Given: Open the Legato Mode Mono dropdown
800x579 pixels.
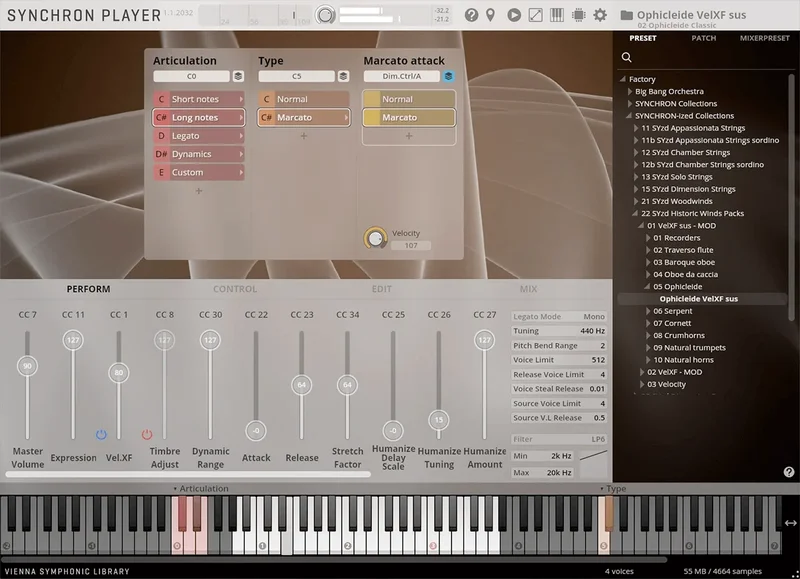Looking at the screenshot, I should [x=559, y=316].
